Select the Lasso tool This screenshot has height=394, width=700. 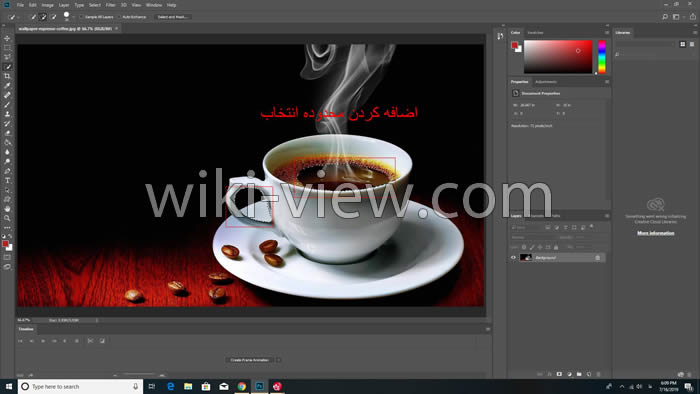point(7,57)
